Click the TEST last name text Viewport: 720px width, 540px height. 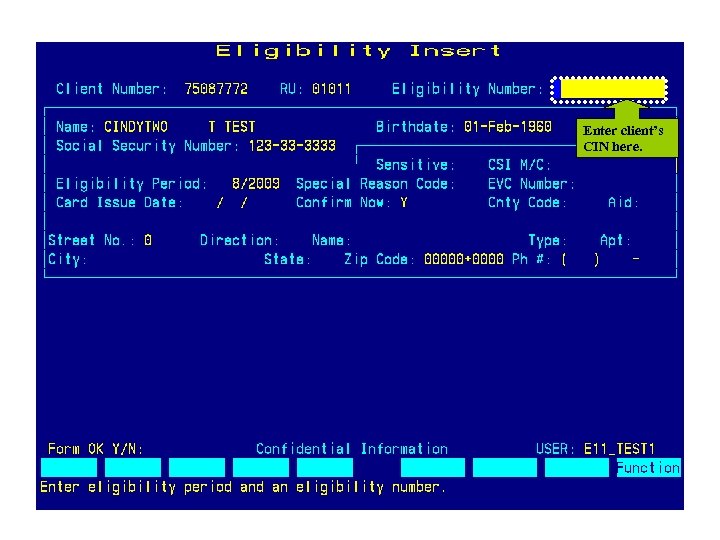tap(240, 127)
